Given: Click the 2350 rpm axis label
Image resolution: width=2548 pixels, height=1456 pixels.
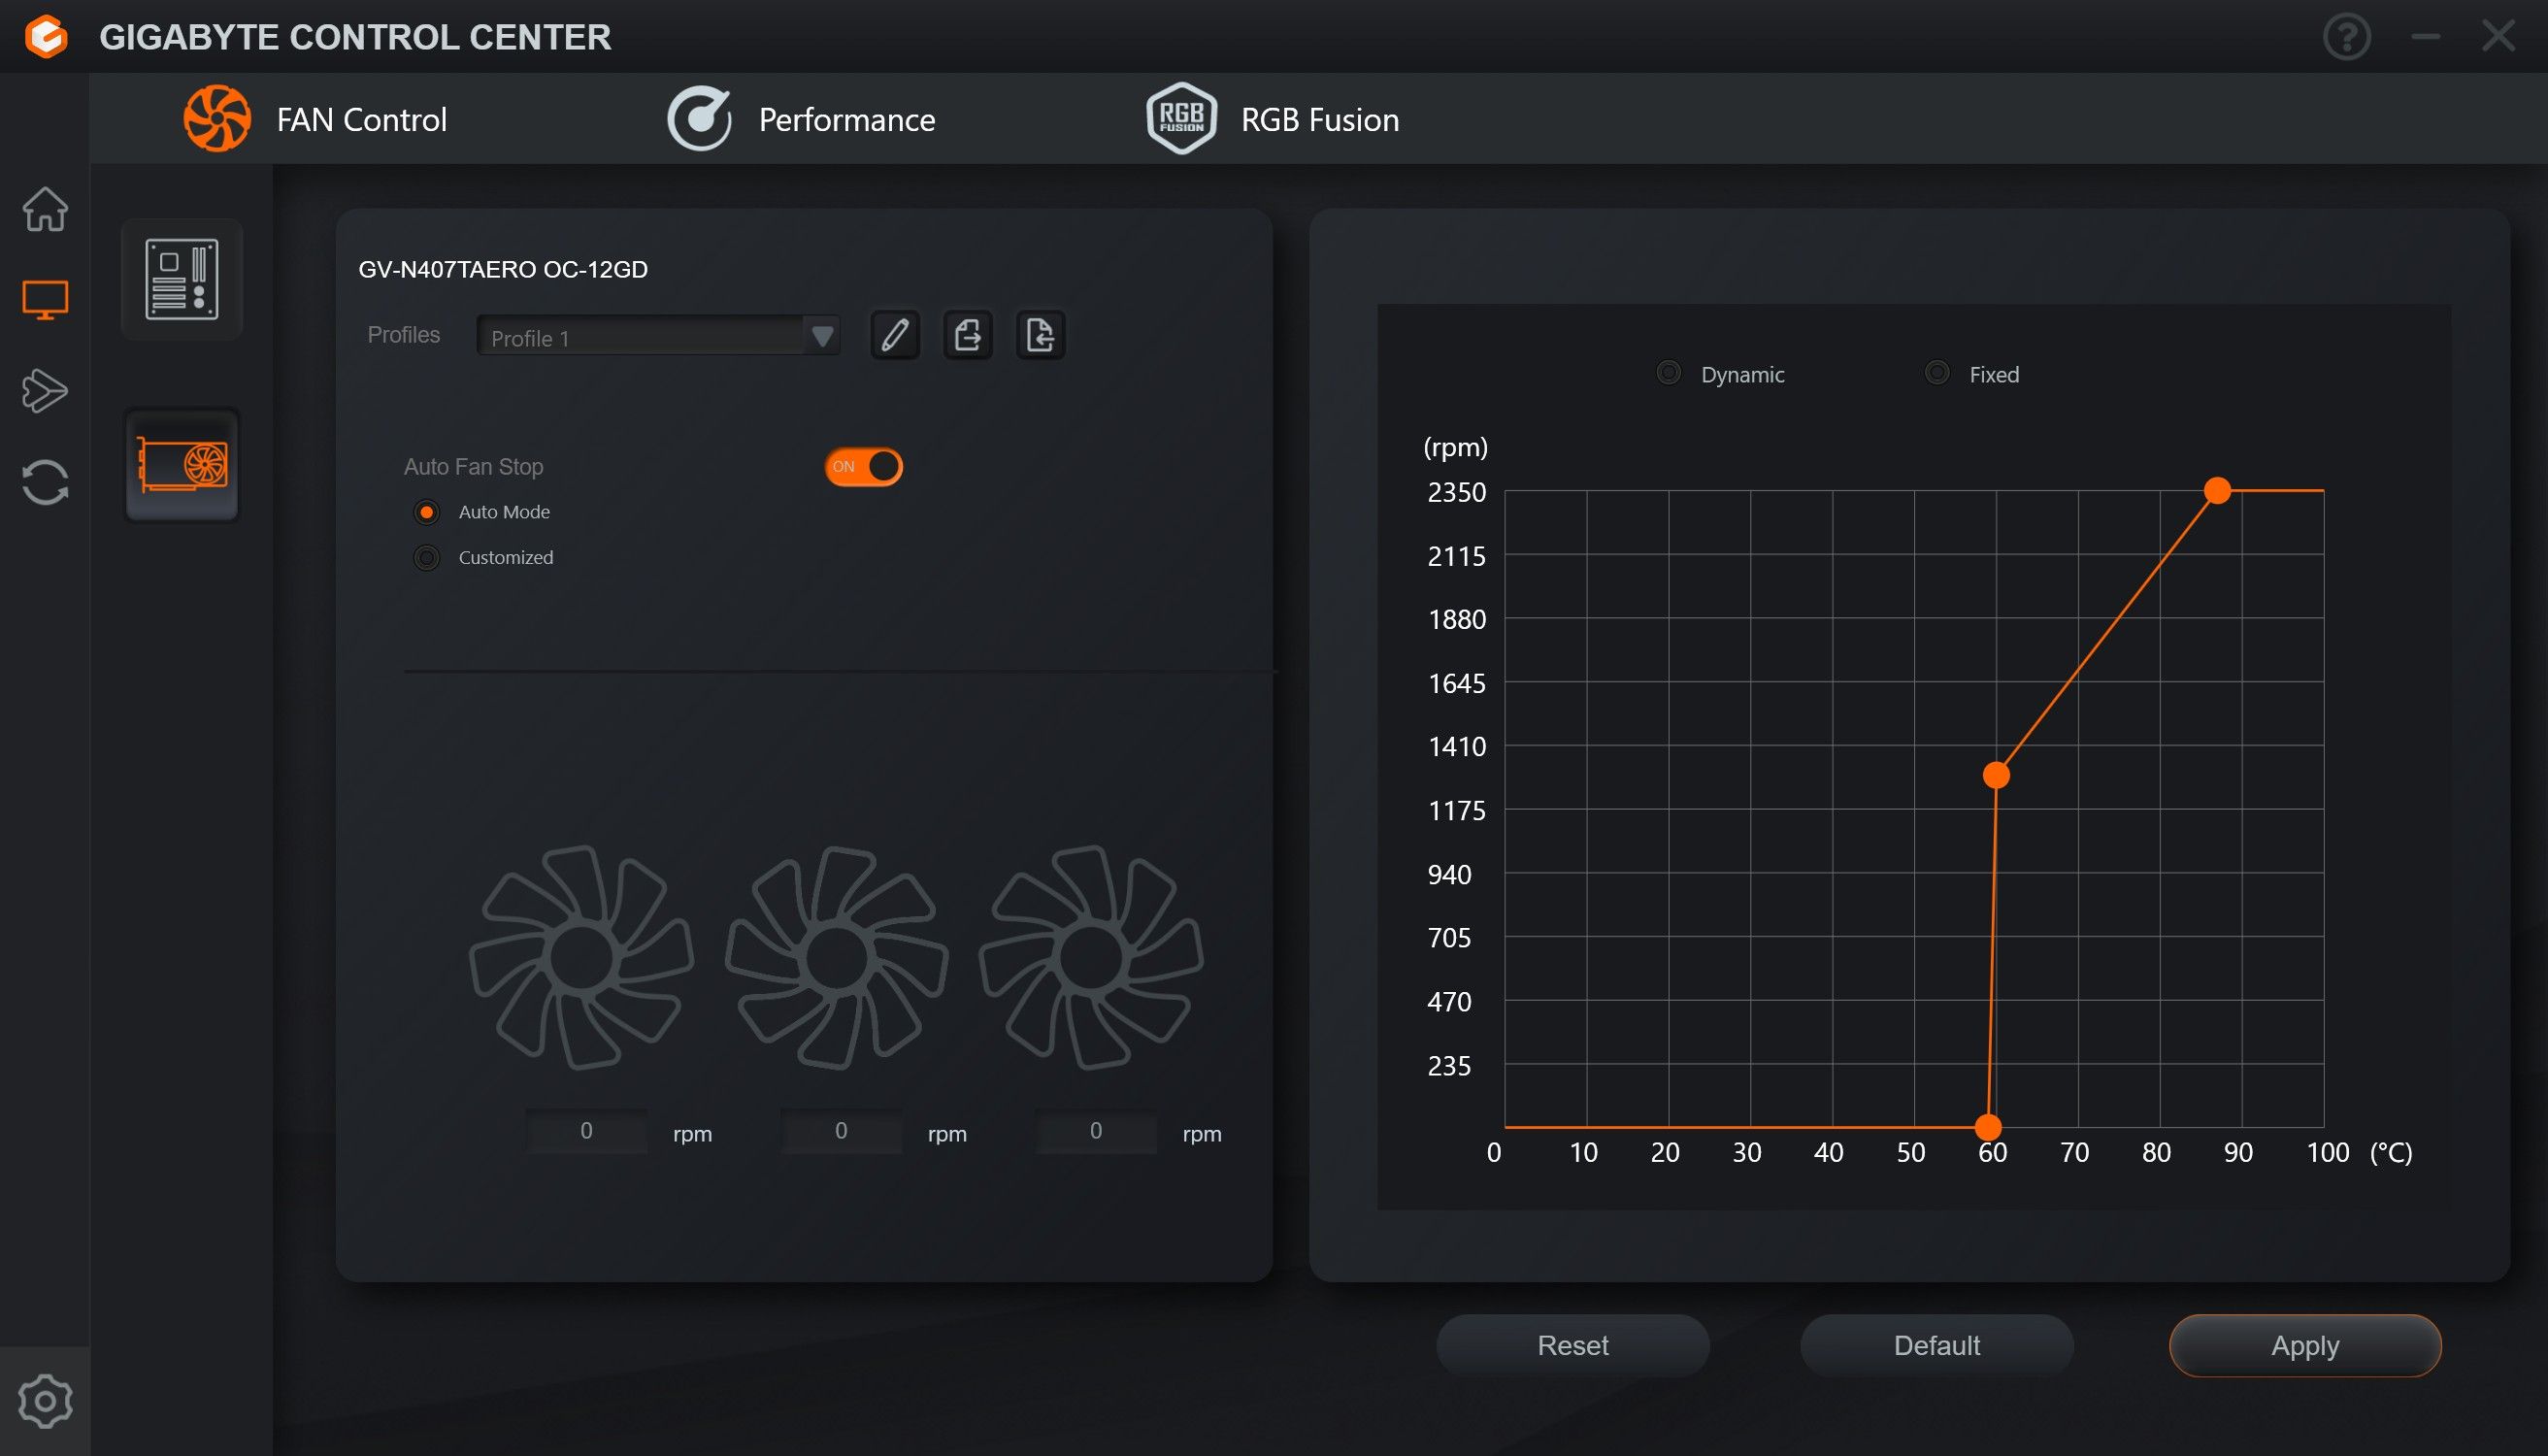Looking at the screenshot, I should 1457,492.
